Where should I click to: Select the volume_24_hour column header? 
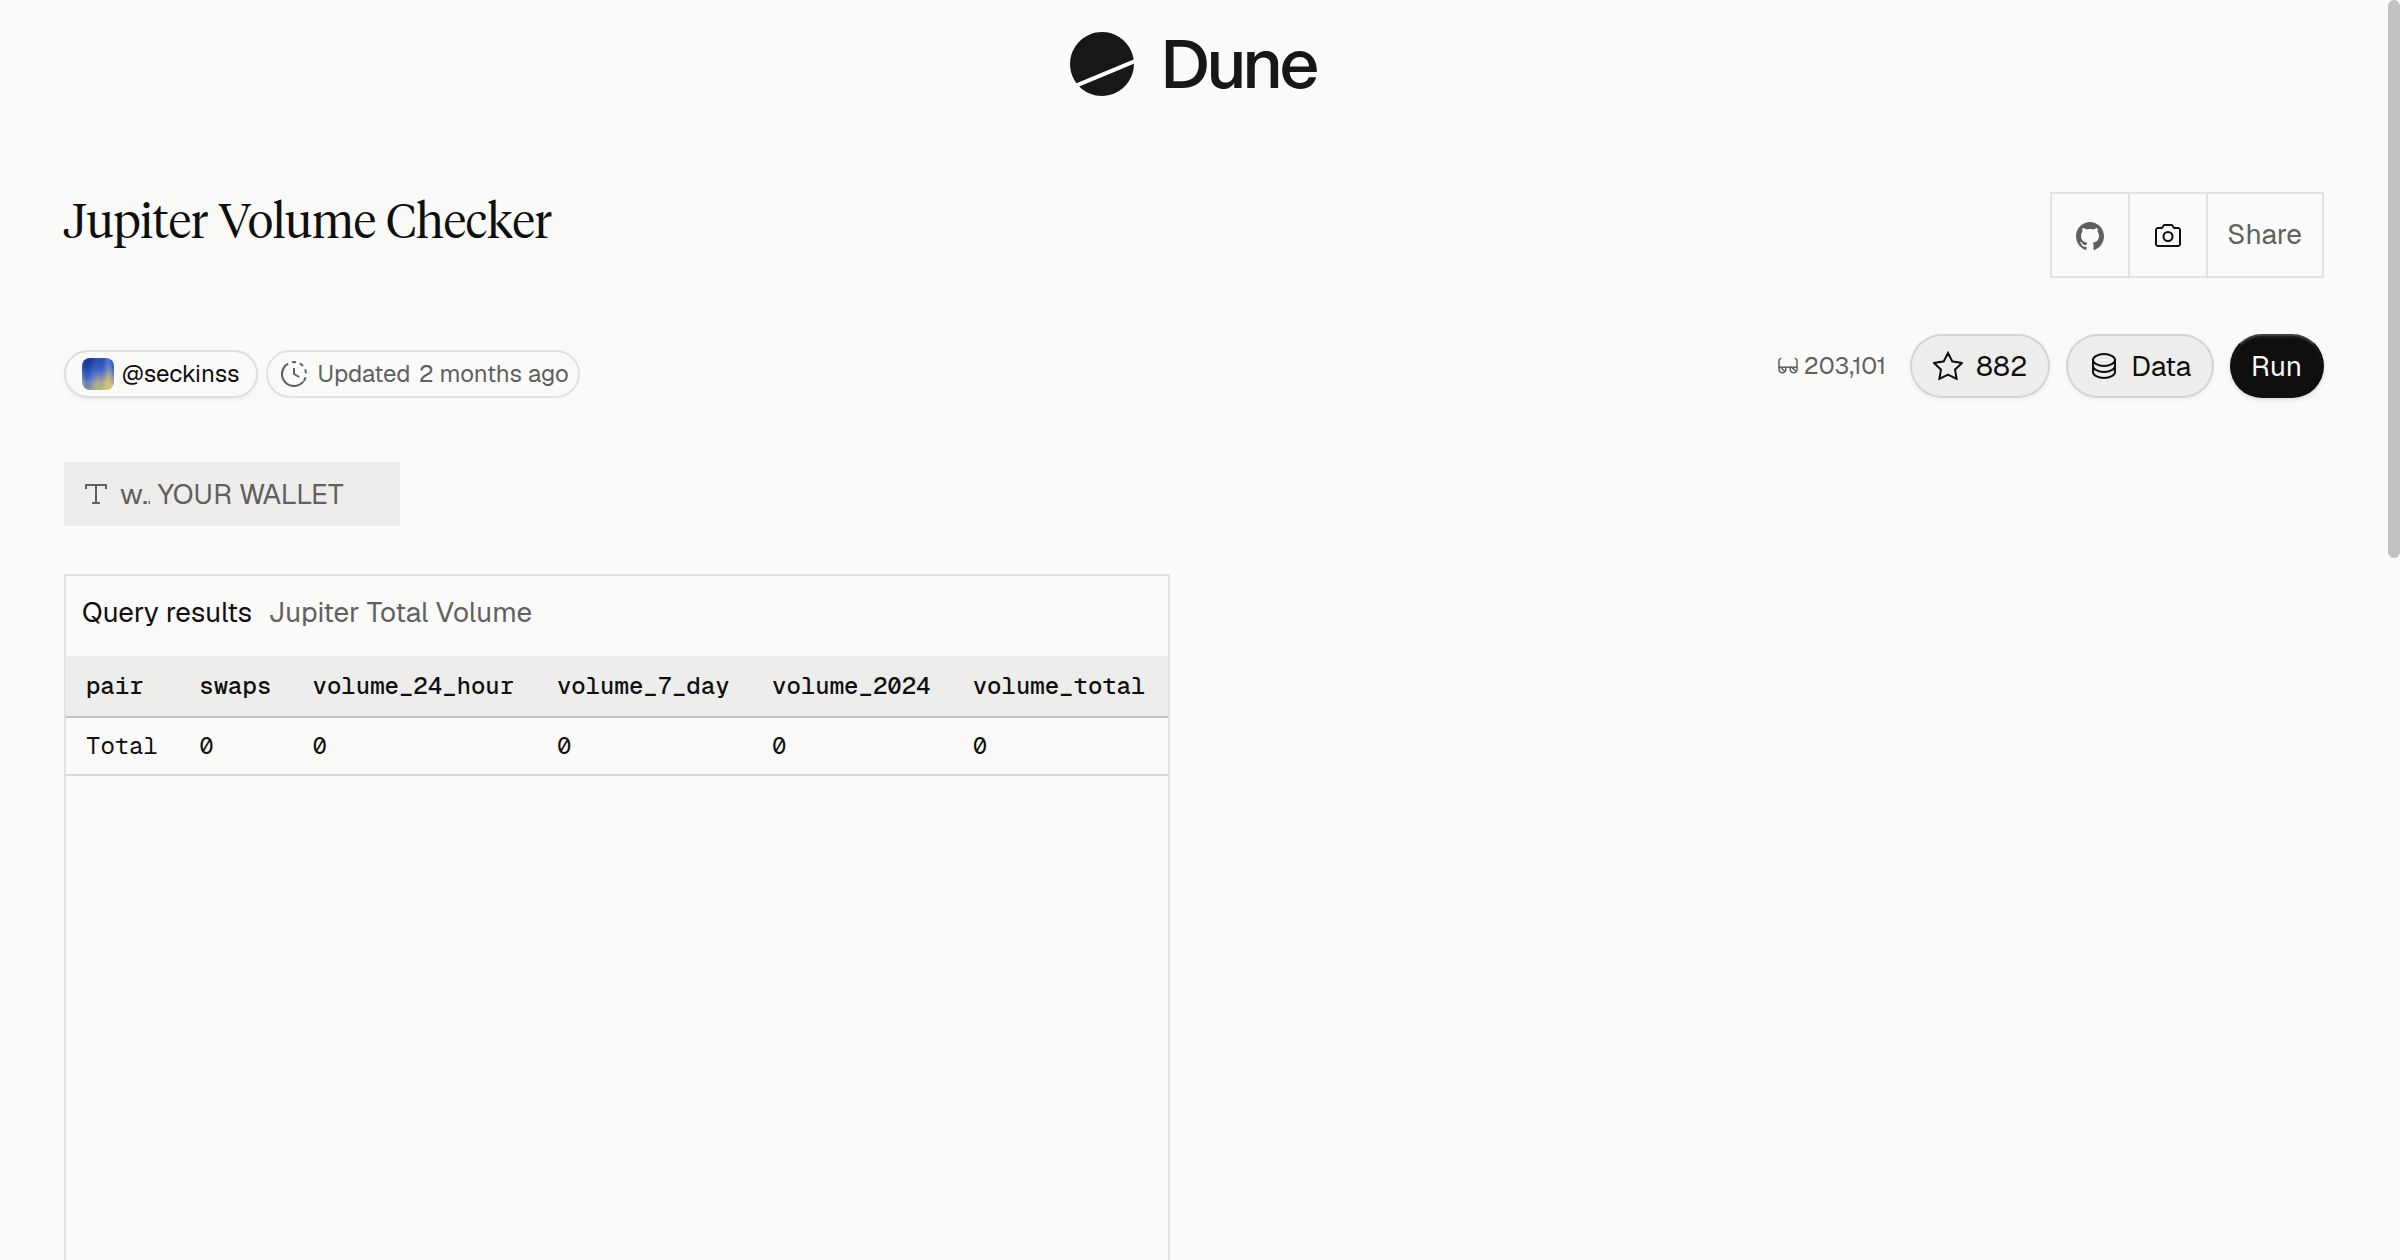tap(413, 686)
